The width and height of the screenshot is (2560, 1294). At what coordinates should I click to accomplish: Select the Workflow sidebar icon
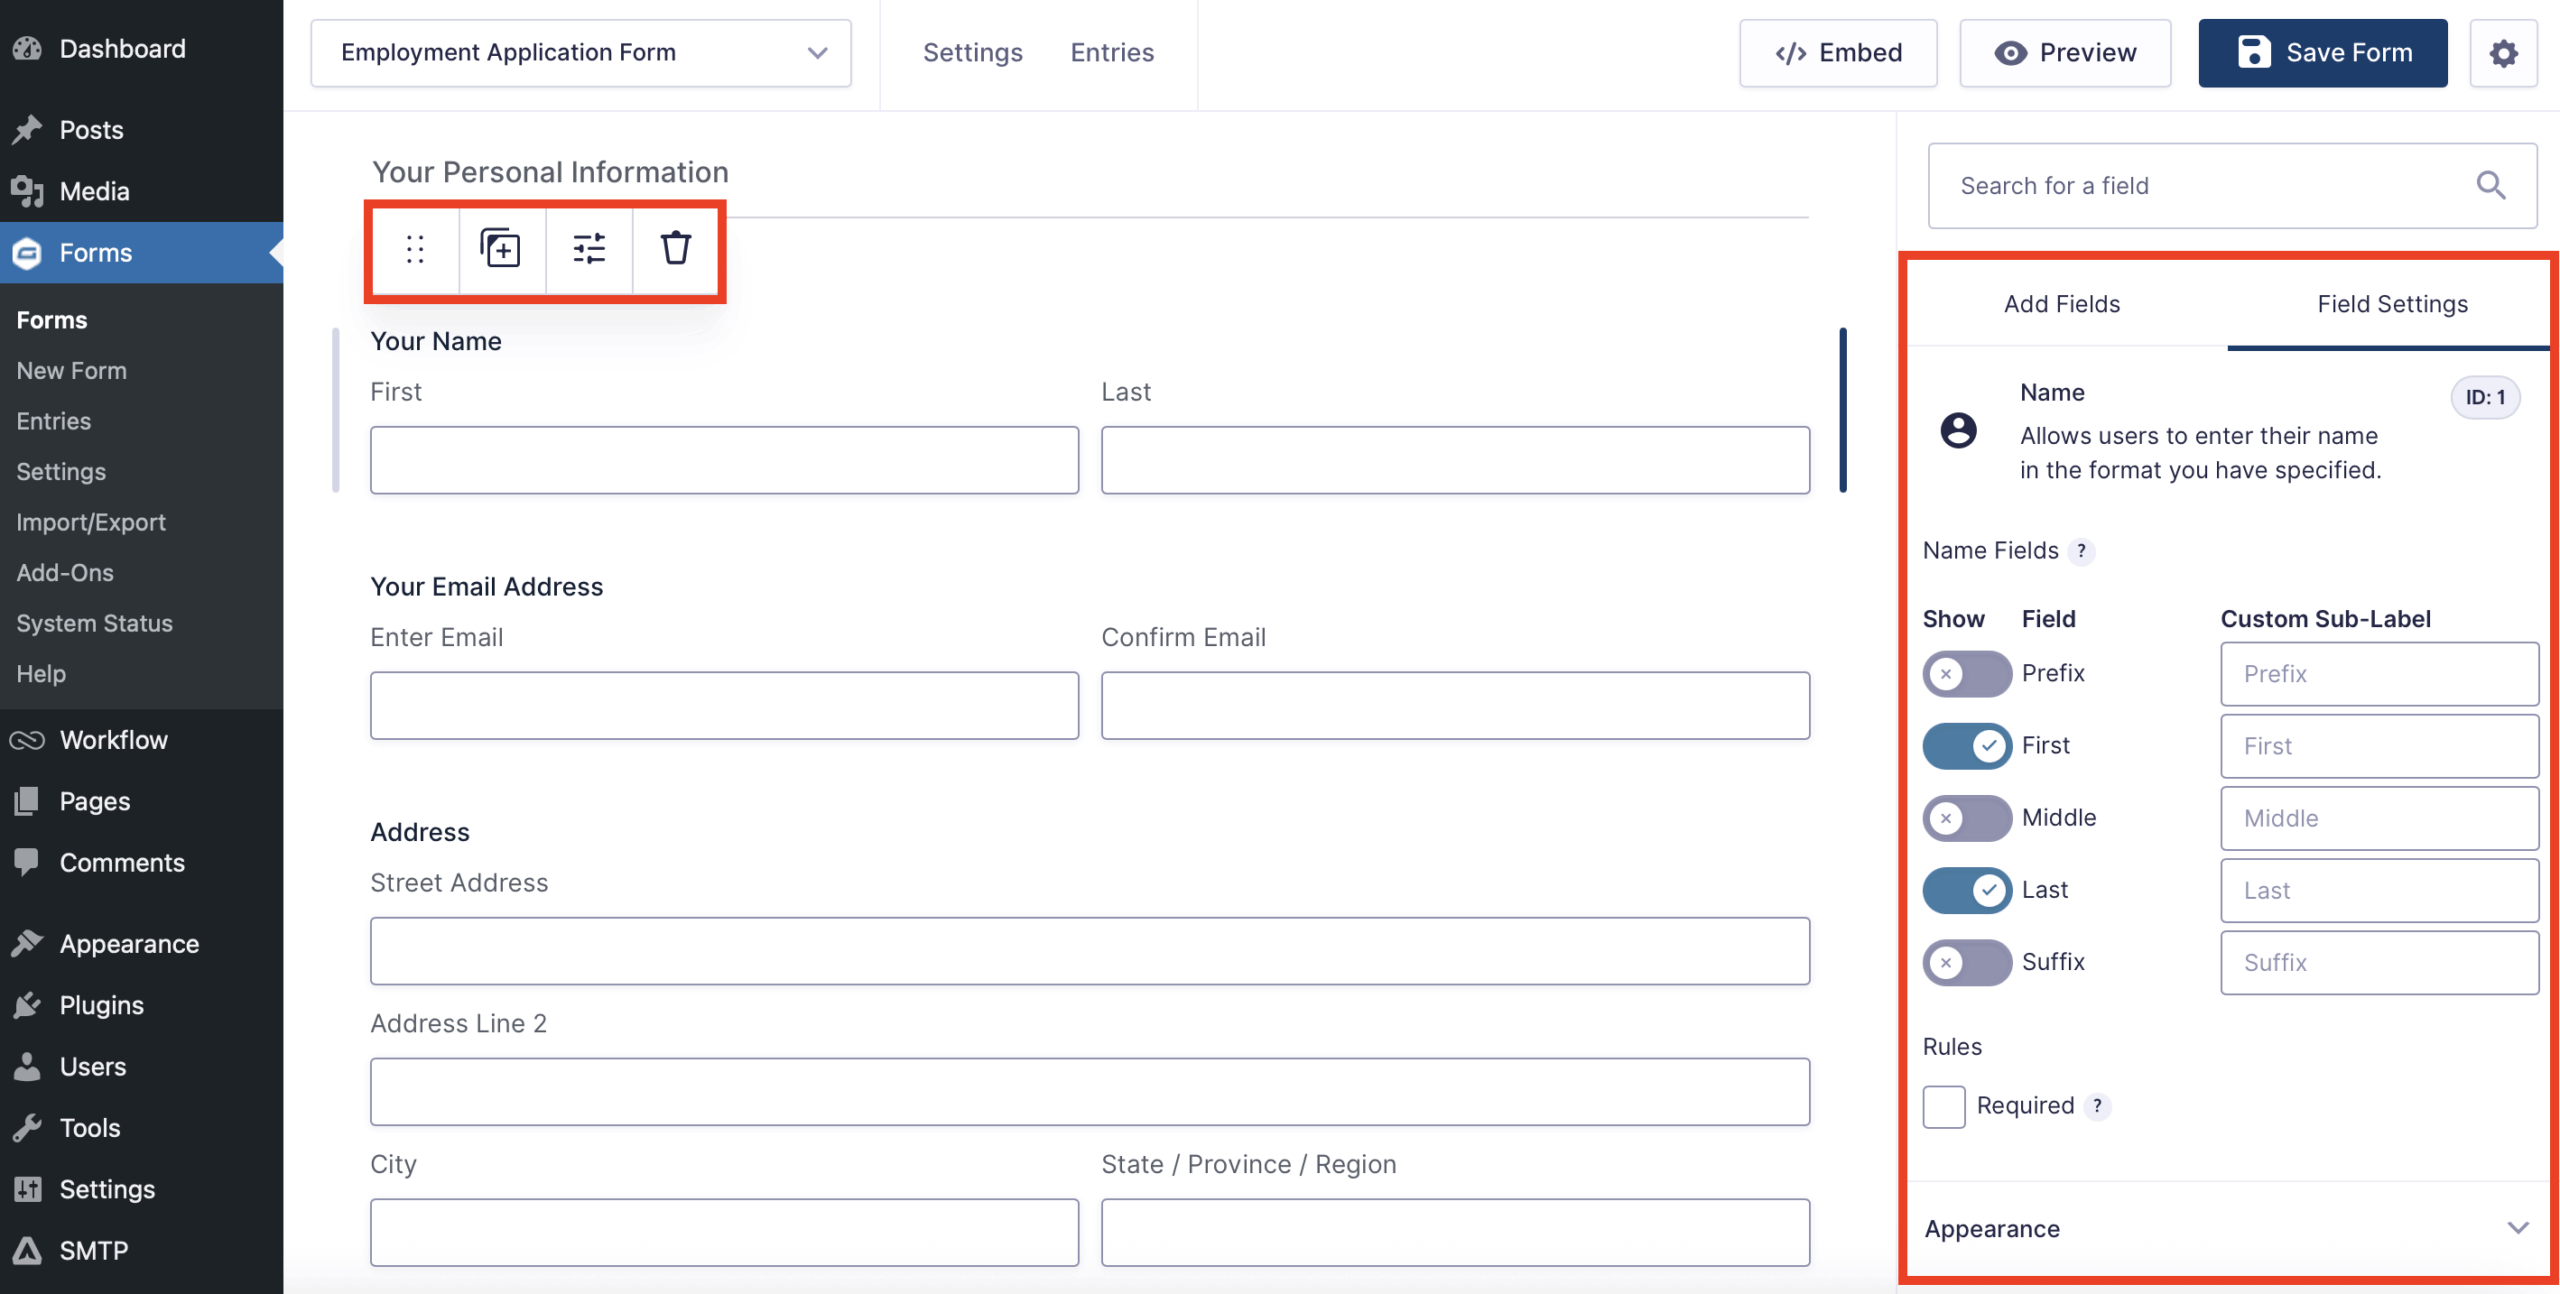click(27, 740)
